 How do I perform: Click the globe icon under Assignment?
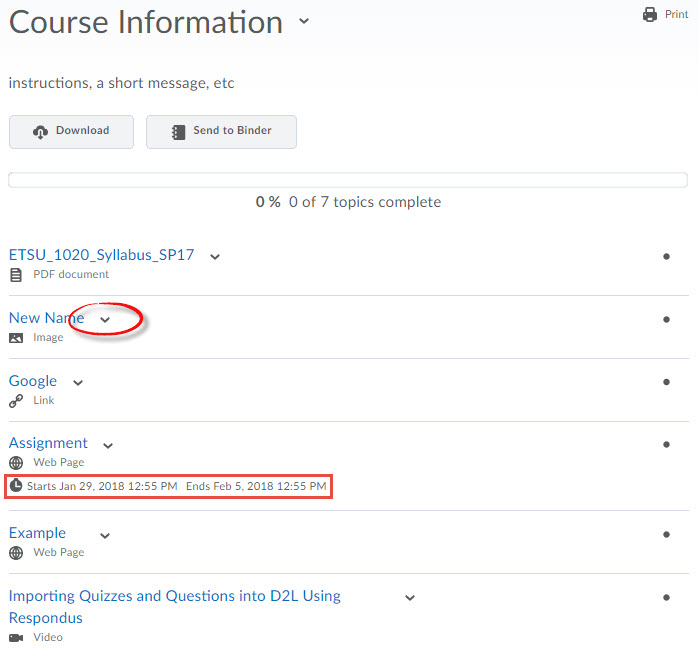pyautogui.click(x=16, y=463)
